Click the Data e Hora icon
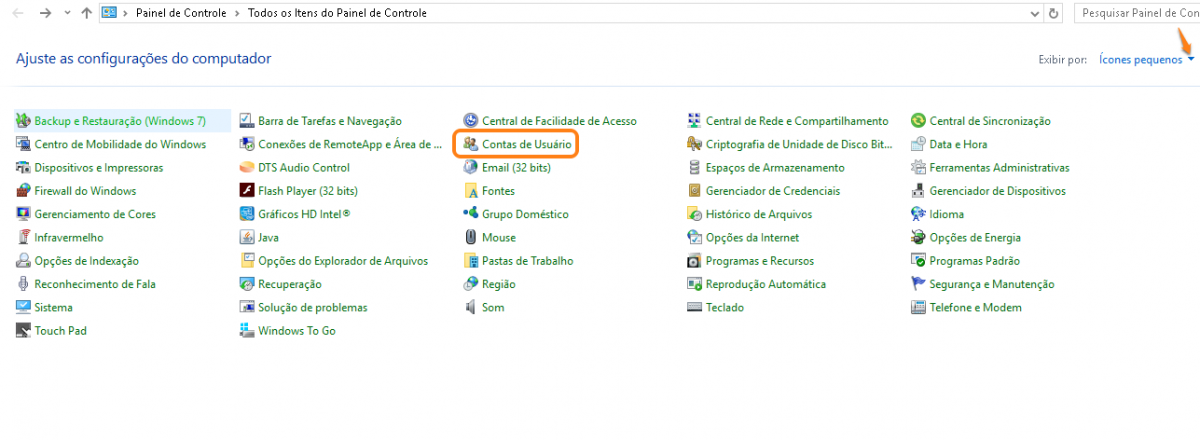Screen dimensions: 1200x440 coord(919,144)
